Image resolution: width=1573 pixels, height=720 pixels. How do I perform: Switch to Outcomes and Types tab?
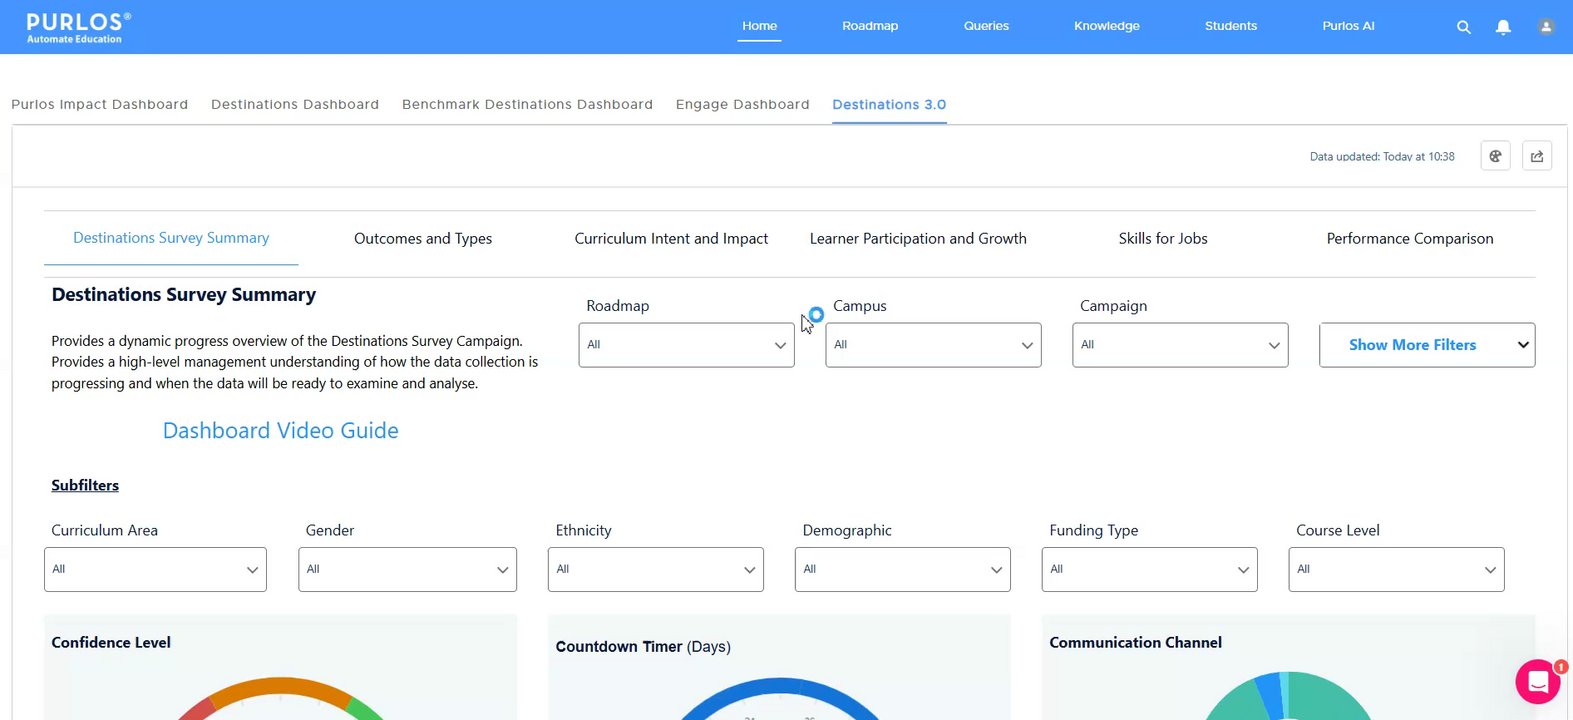[x=423, y=239]
